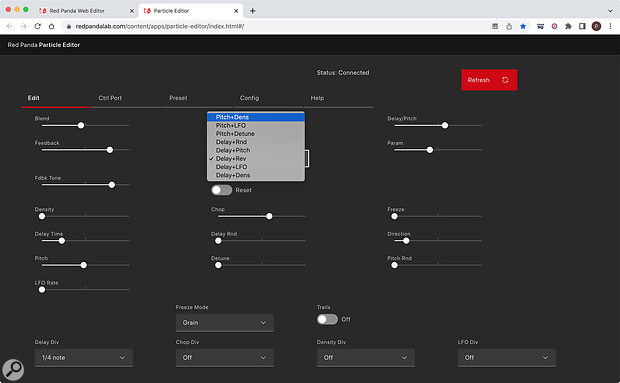620x383 pixels.
Task: Click the Fdbk Tone slider handle
Action: coord(112,185)
